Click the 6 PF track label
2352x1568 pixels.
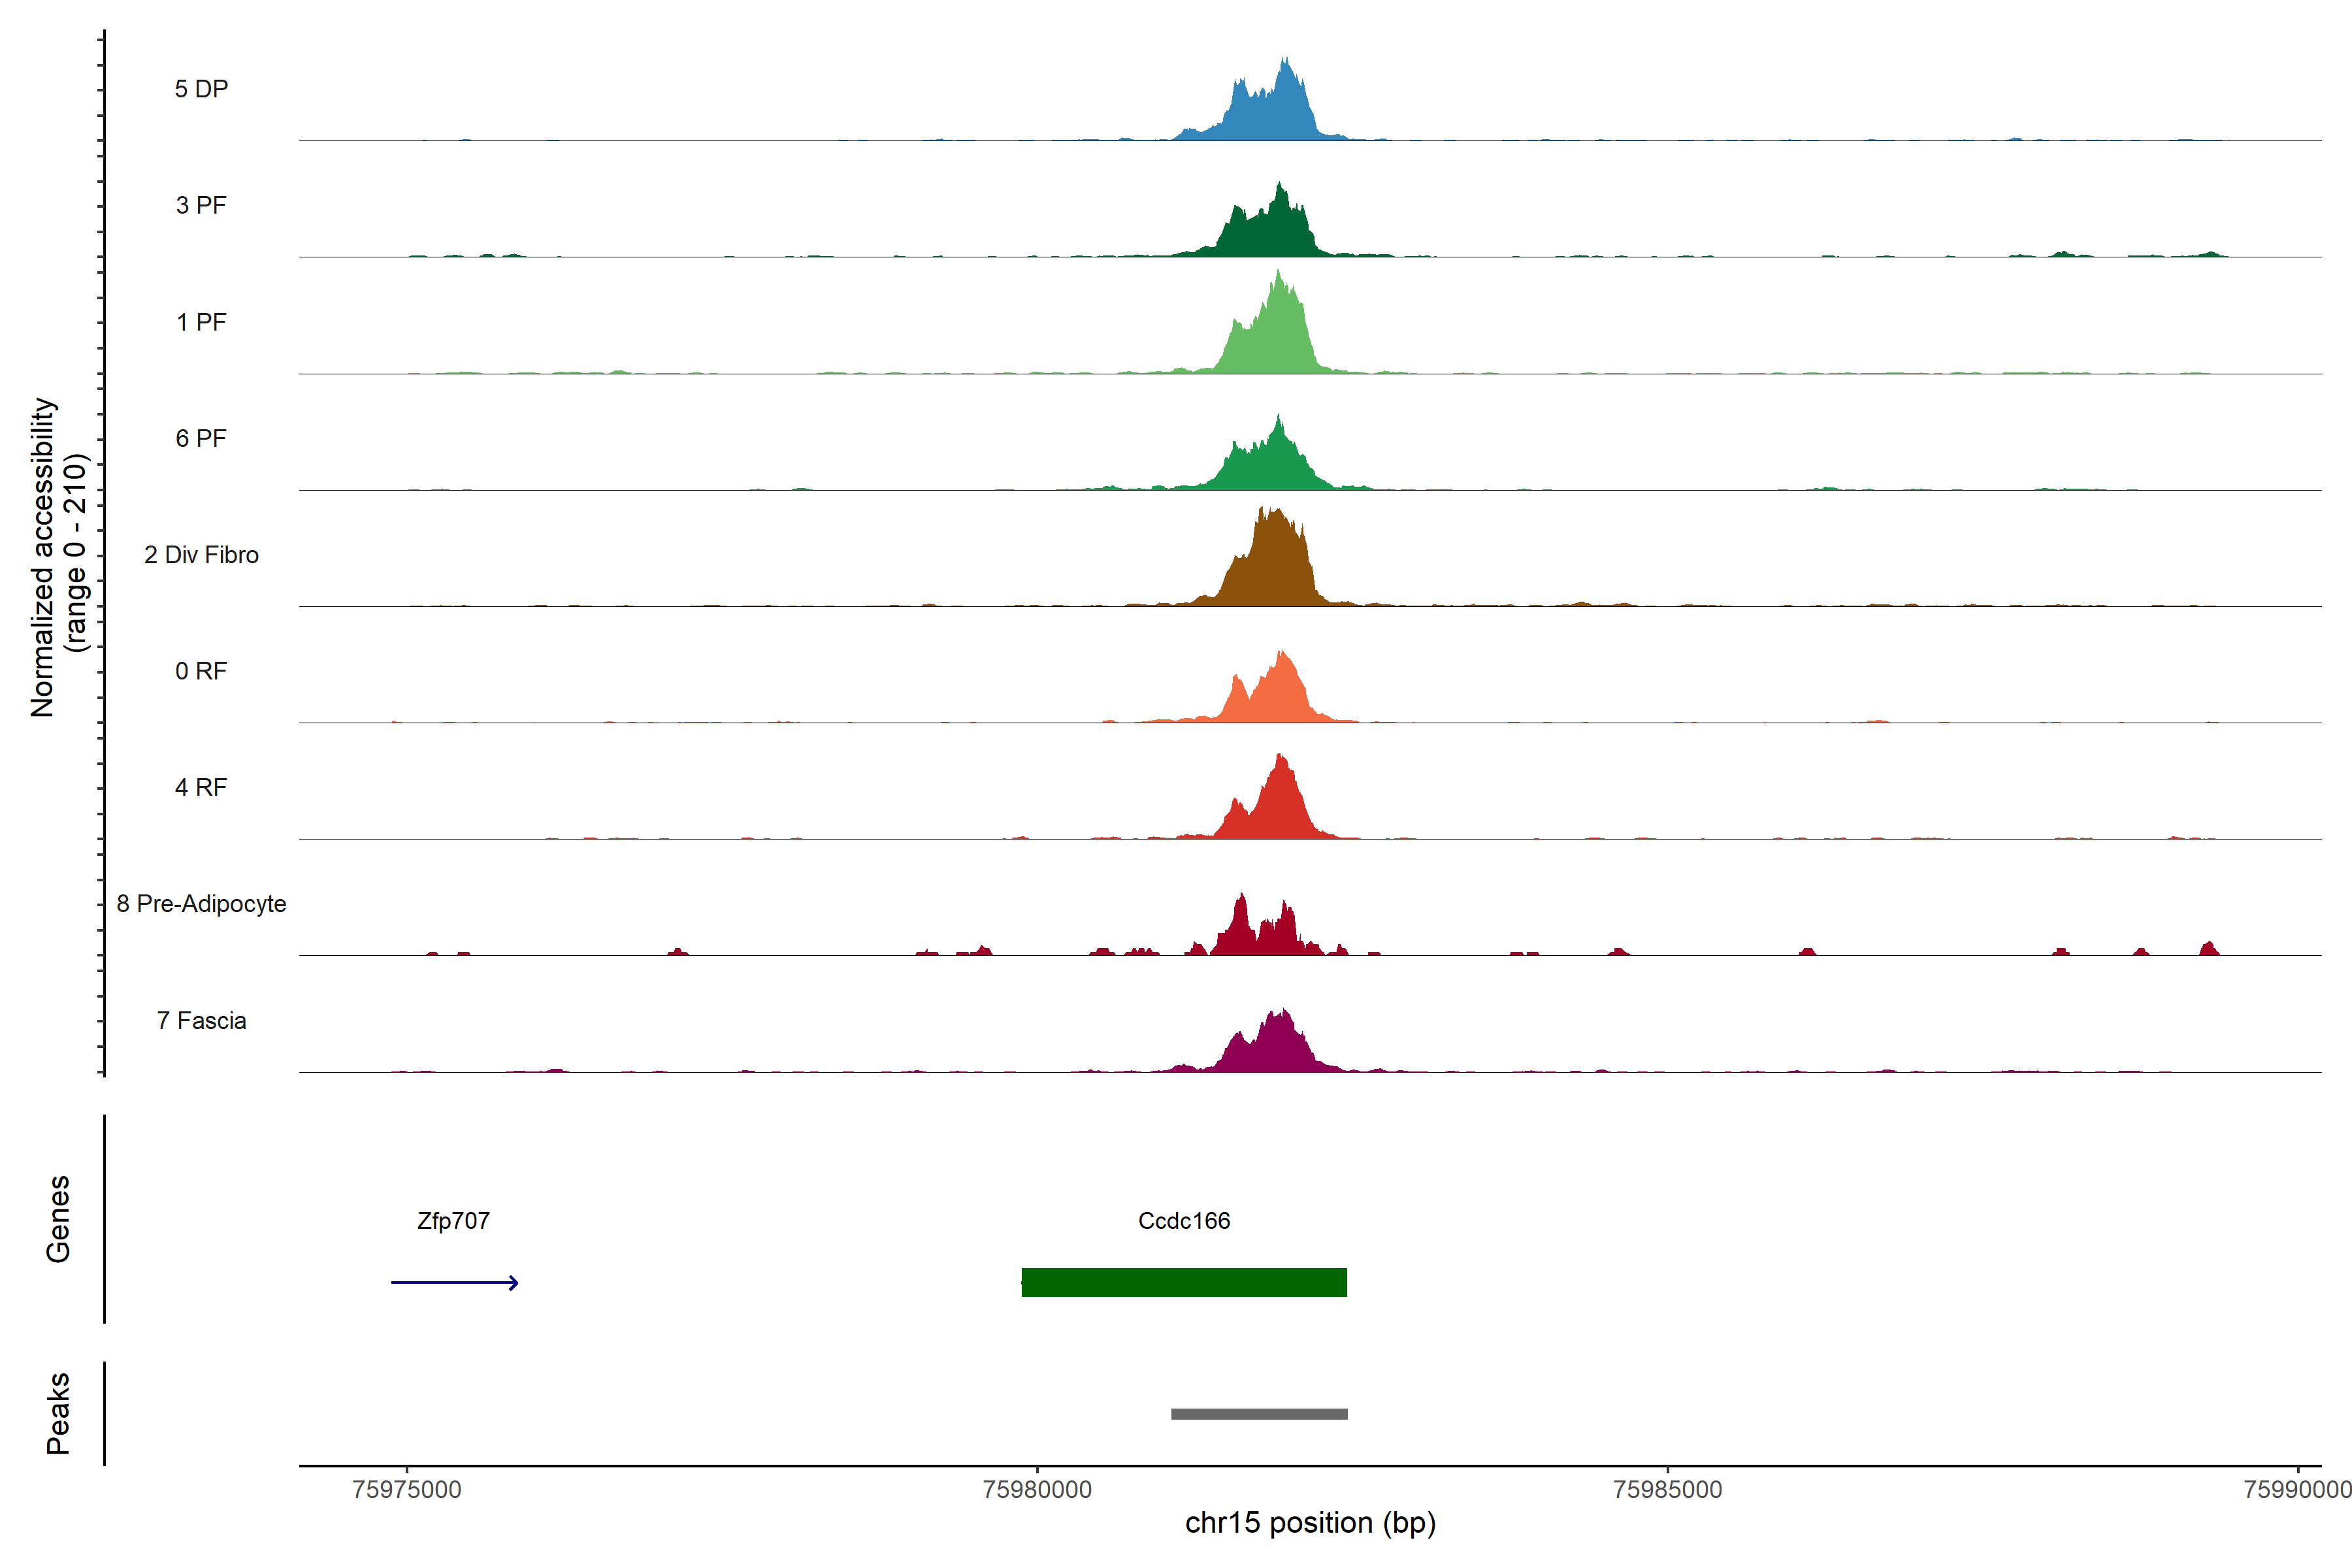201,438
